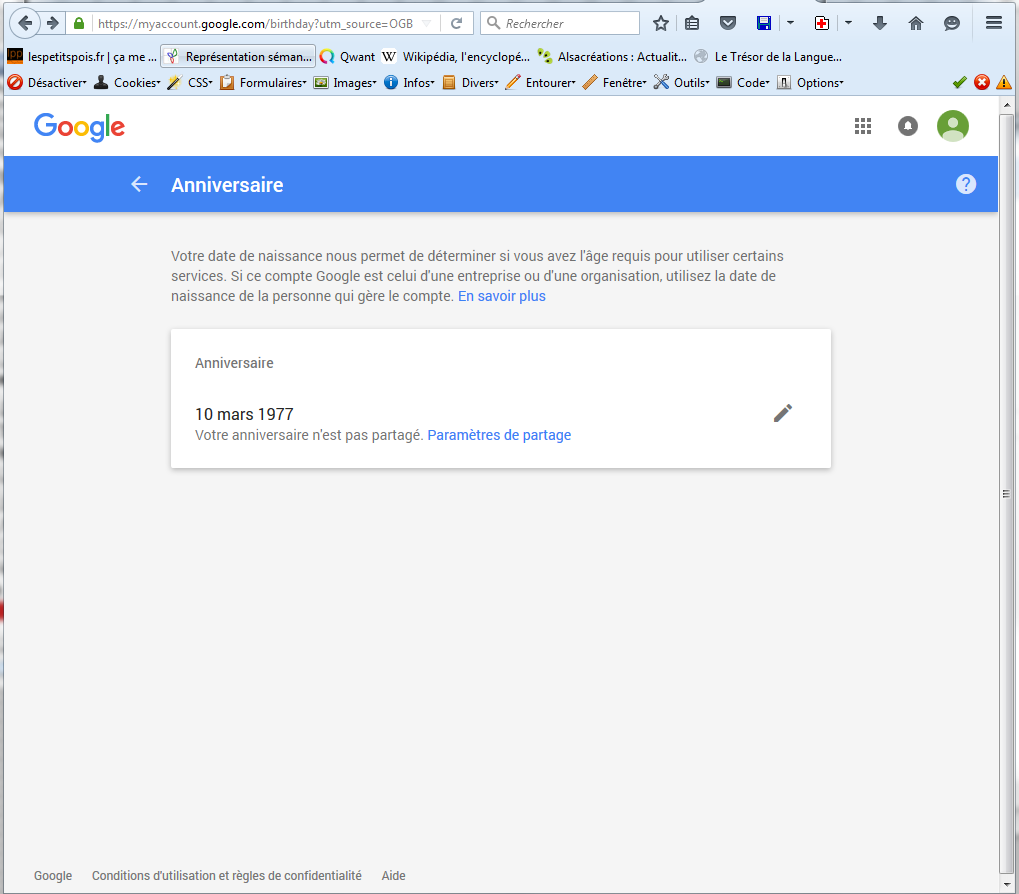
Task: Click the green padlock security icon
Action: pyautogui.click(x=79, y=23)
